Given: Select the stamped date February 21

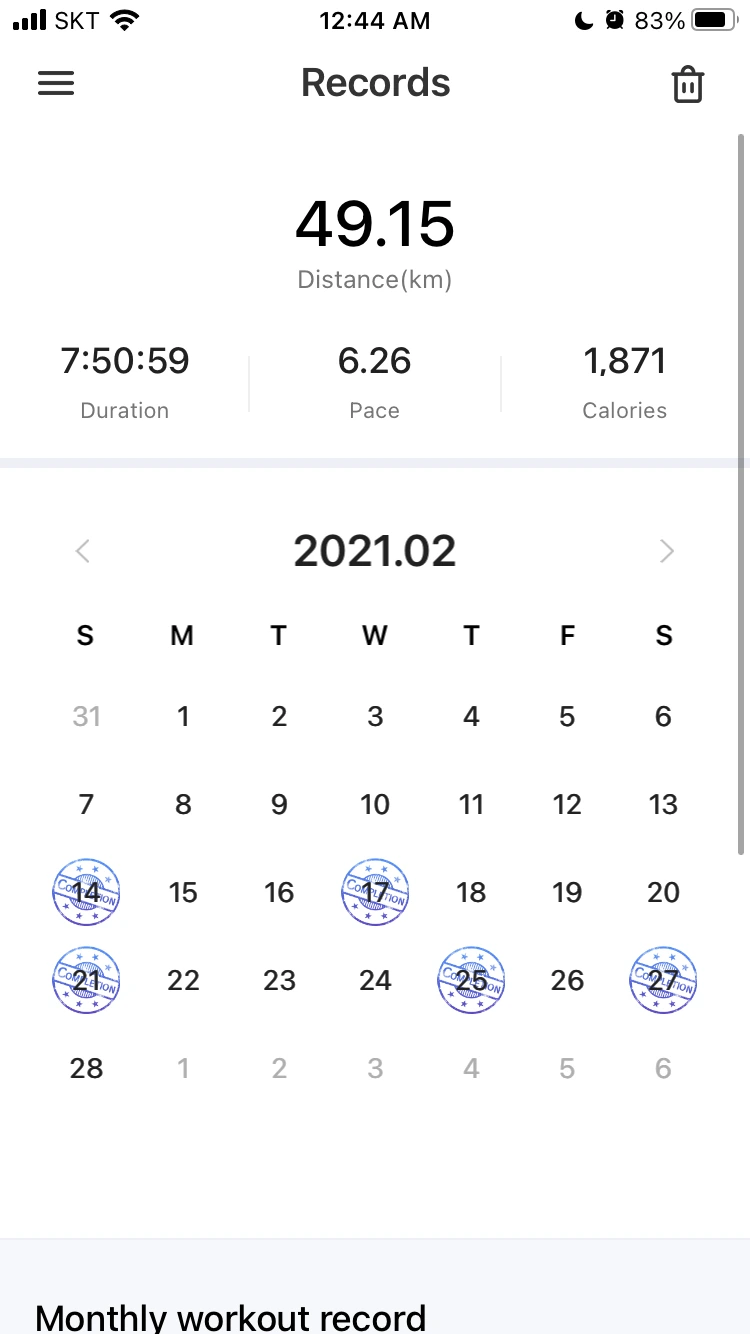Looking at the screenshot, I should (86, 980).
